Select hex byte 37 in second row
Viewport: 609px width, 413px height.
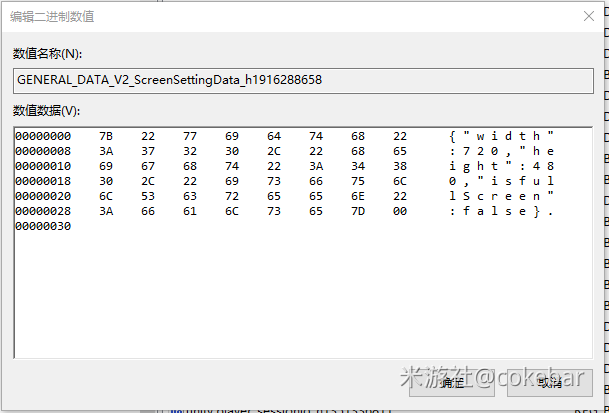click(x=148, y=151)
